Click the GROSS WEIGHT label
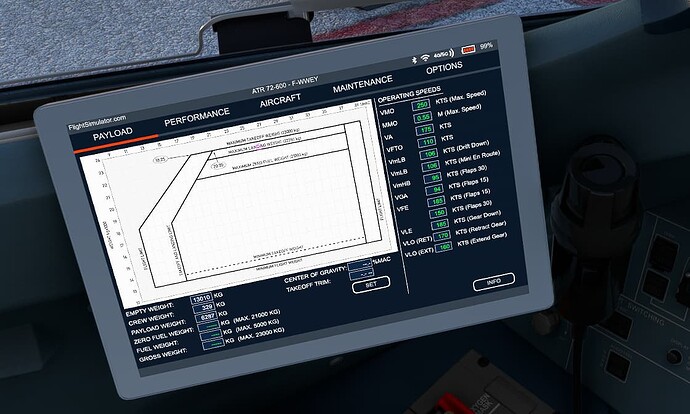The width and height of the screenshot is (690, 414). tap(163, 355)
